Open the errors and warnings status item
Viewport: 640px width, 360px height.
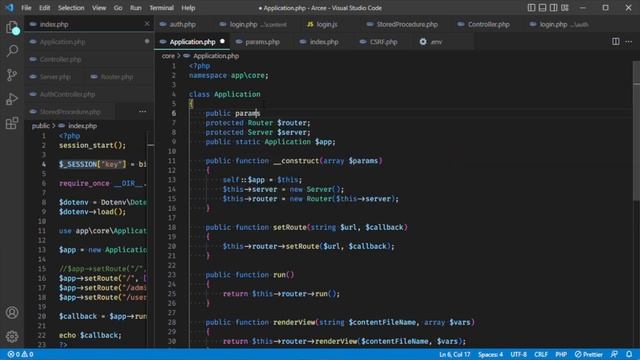point(20,354)
